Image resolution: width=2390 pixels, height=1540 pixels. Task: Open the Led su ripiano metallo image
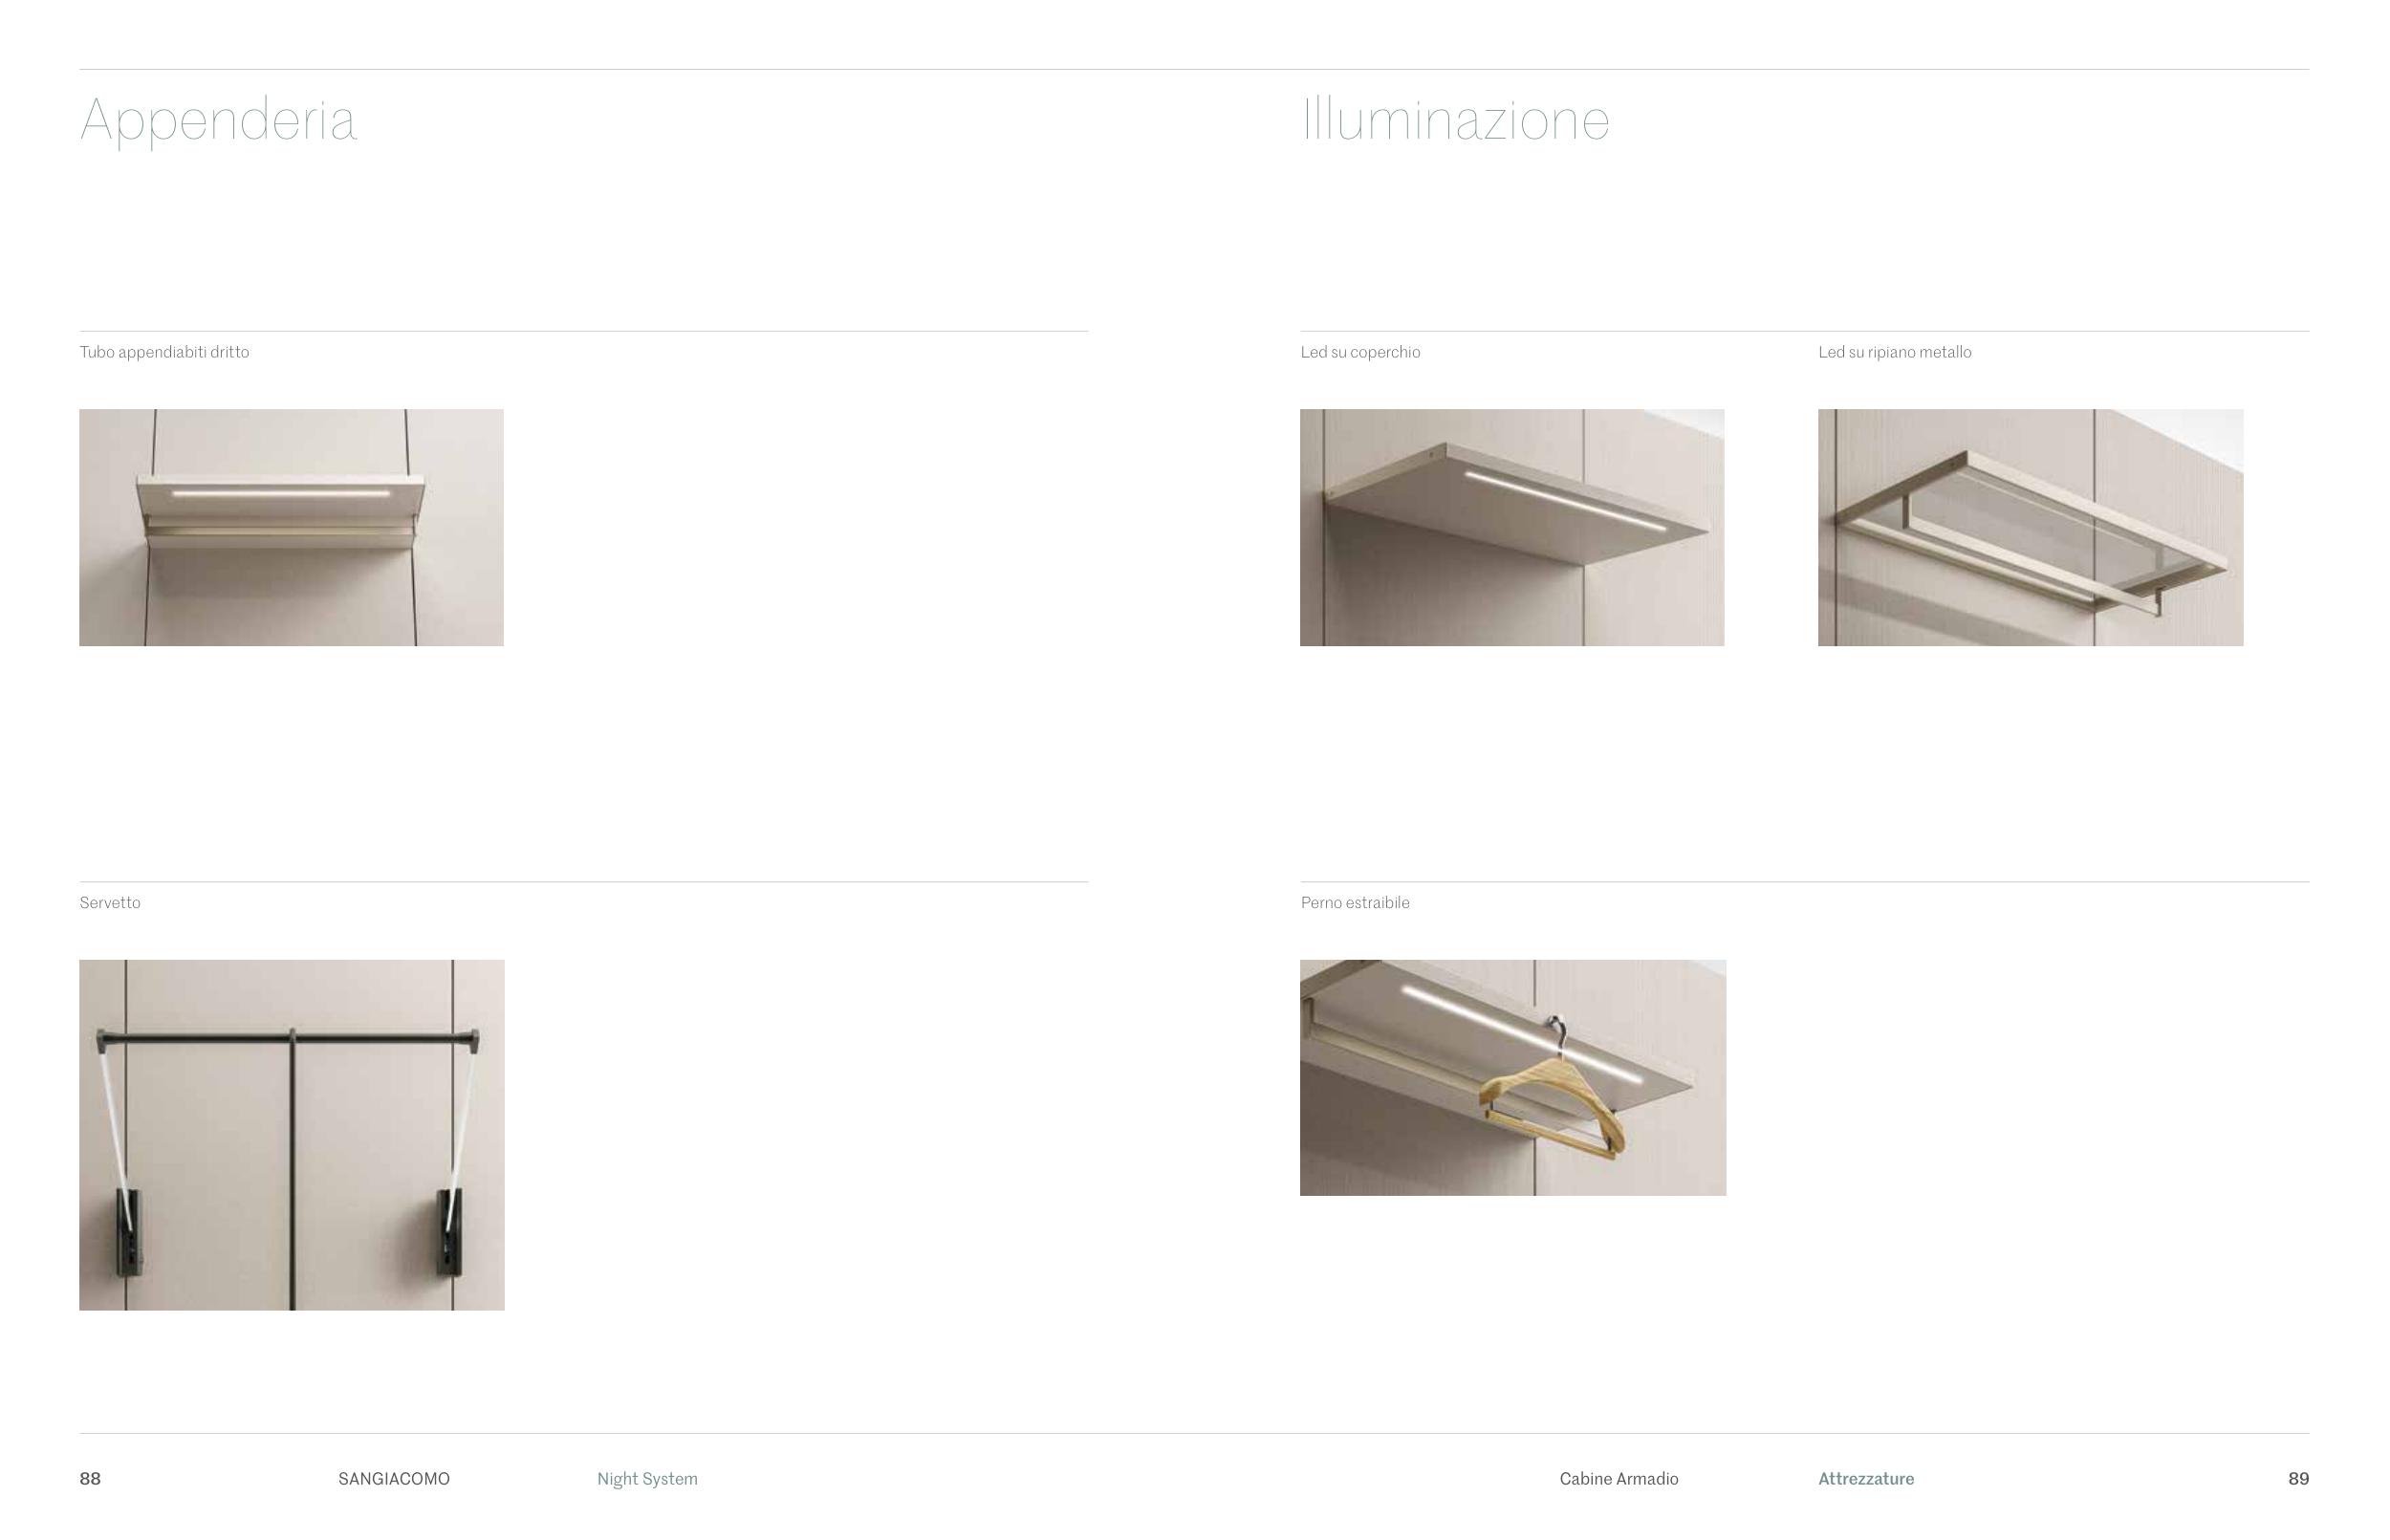coord(2030,527)
